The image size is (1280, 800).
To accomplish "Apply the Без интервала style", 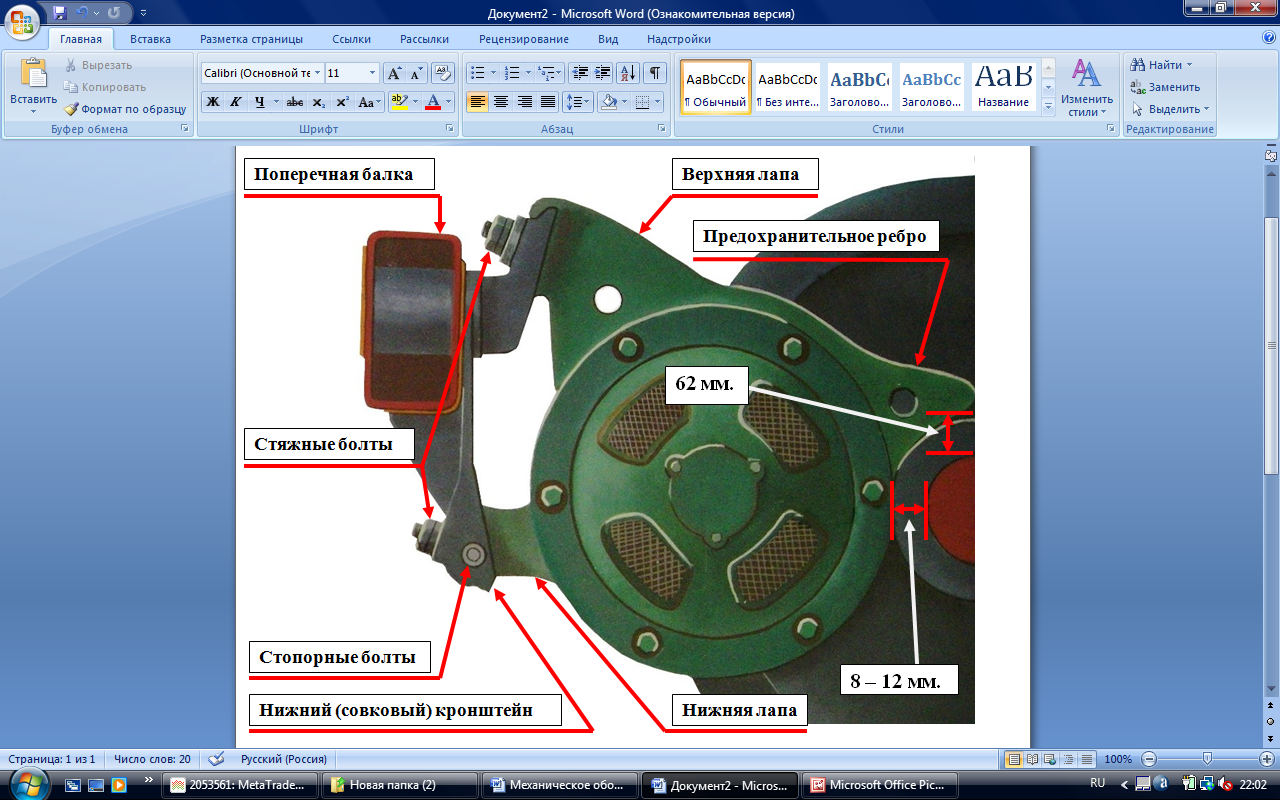I will (x=787, y=88).
